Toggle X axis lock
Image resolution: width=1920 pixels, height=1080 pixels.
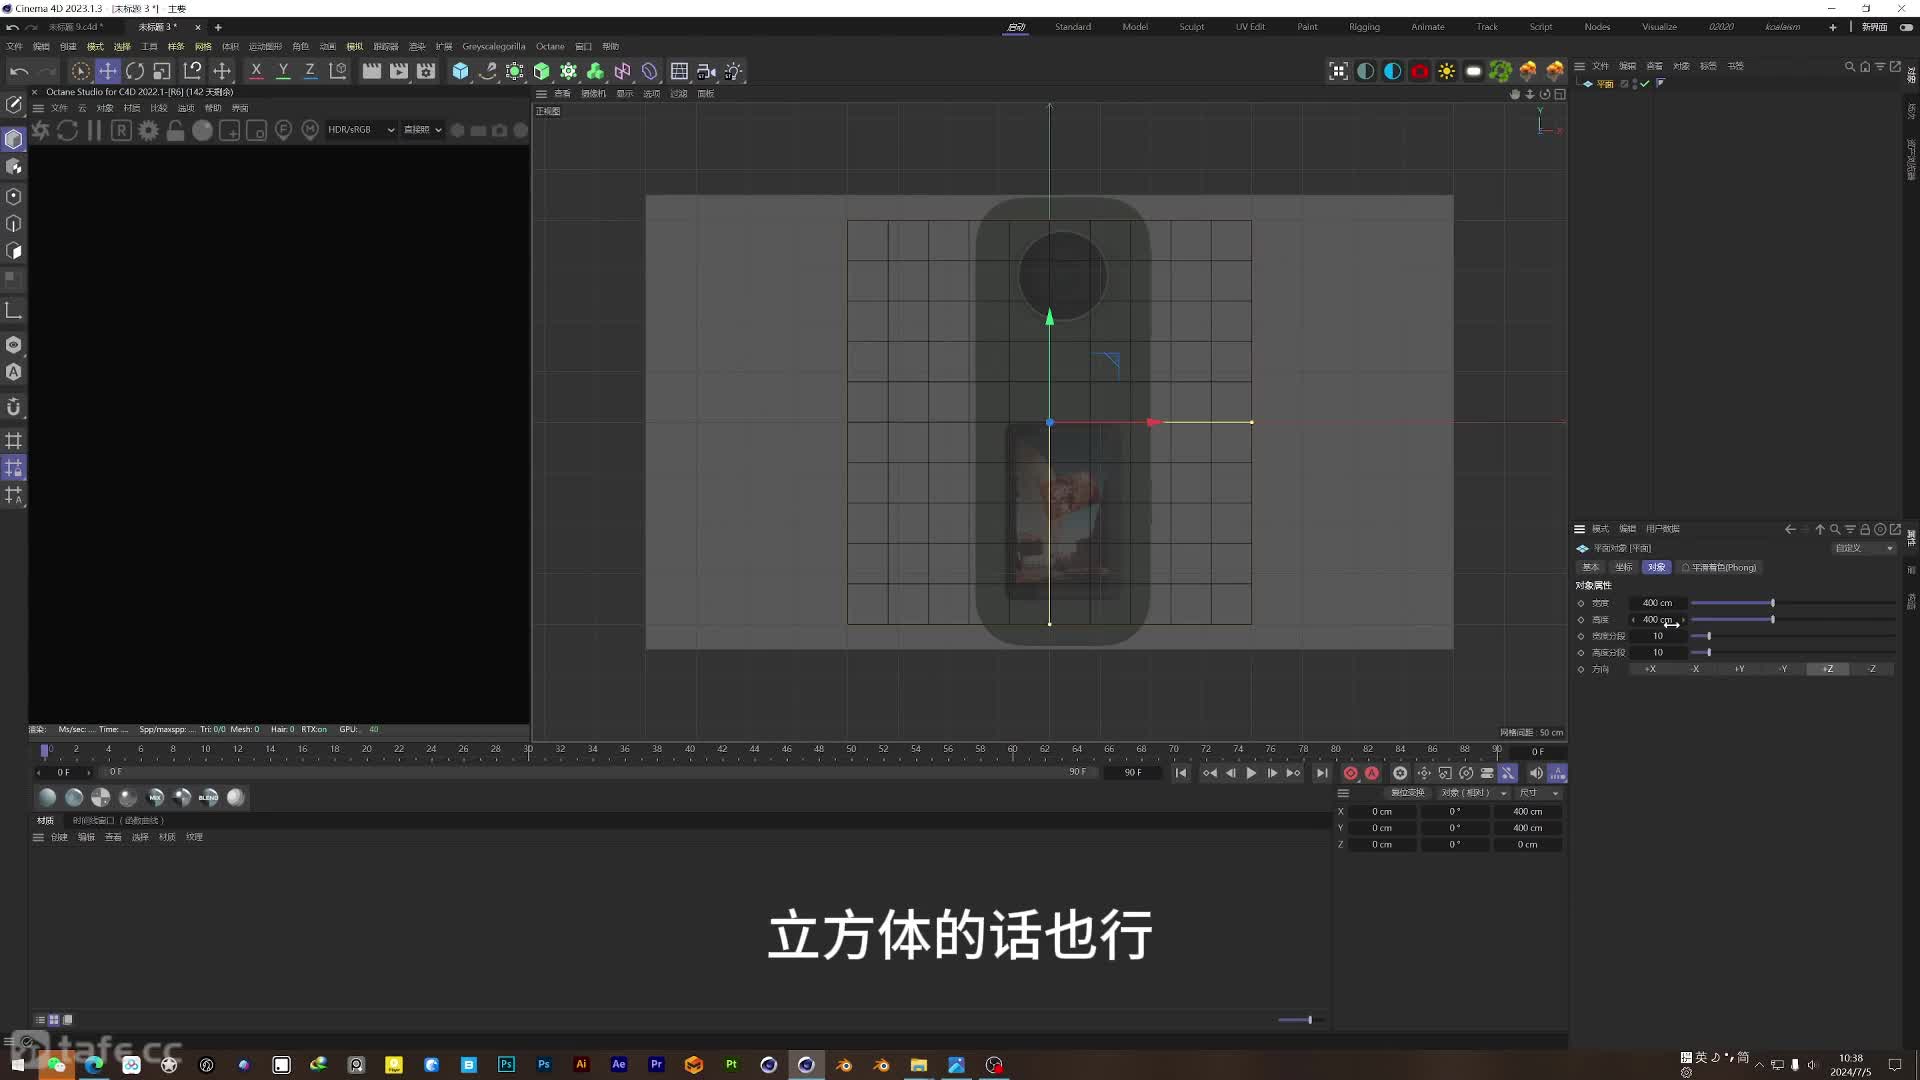point(256,71)
